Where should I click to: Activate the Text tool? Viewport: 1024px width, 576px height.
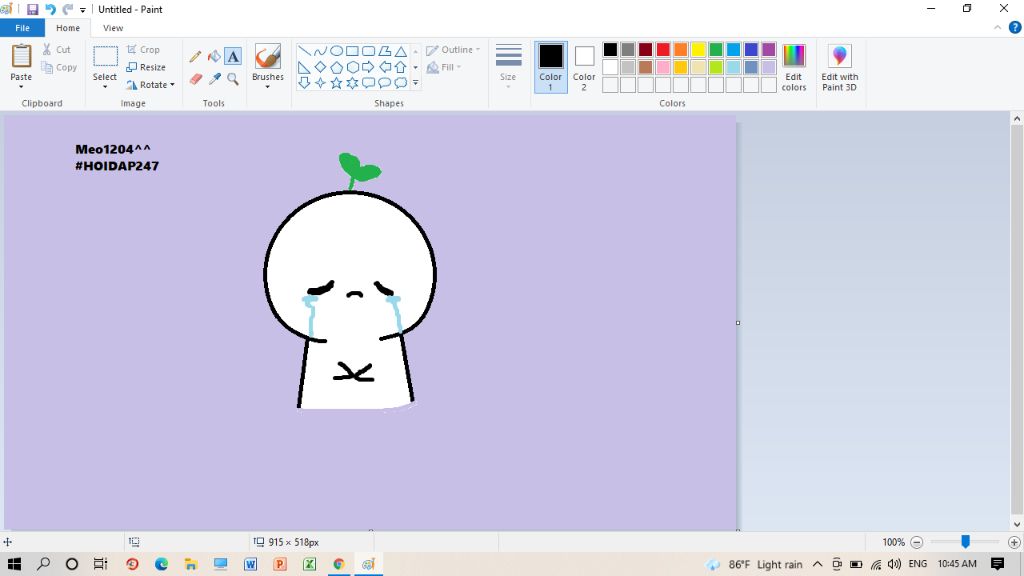pyautogui.click(x=233, y=57)
